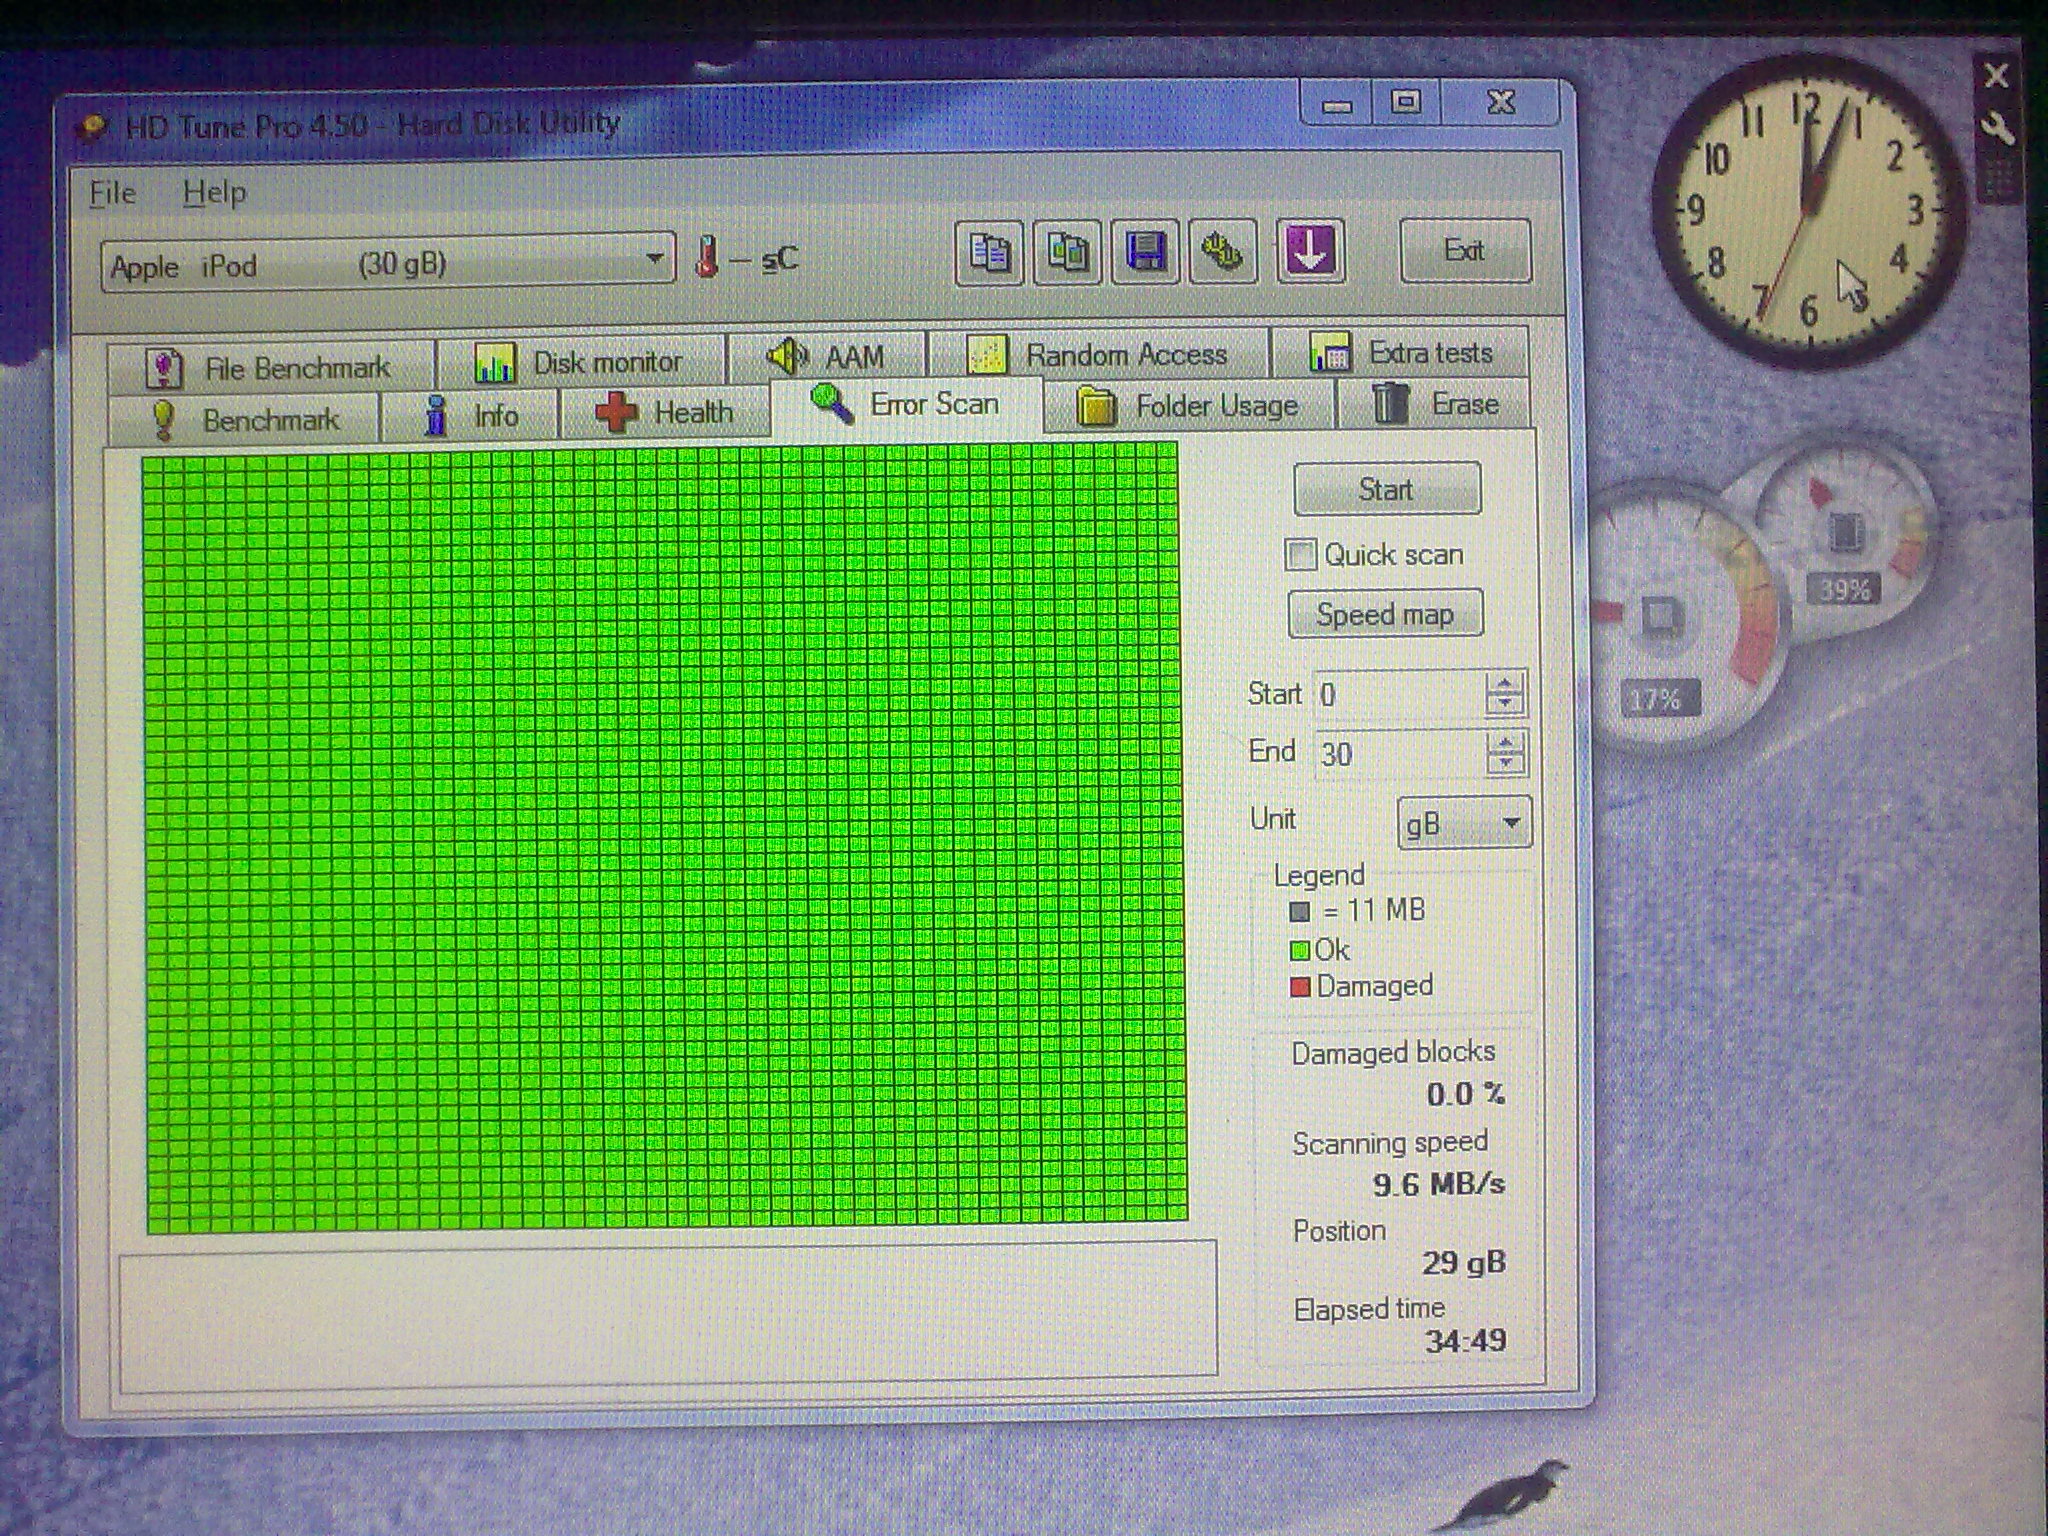This screenshot has height=1536, width=2048.
Task: Click the desktop clock gadget
Action: (x=1807, y=212)
